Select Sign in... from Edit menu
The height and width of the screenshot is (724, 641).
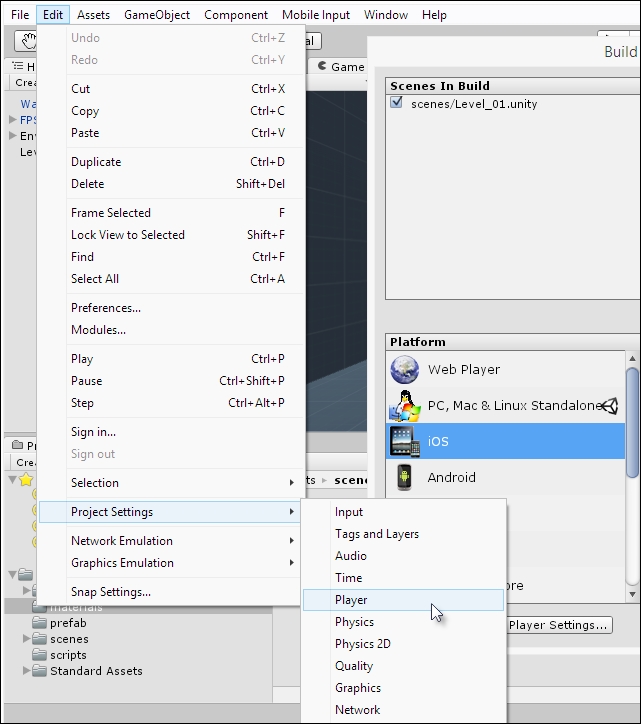pos(171,432)
